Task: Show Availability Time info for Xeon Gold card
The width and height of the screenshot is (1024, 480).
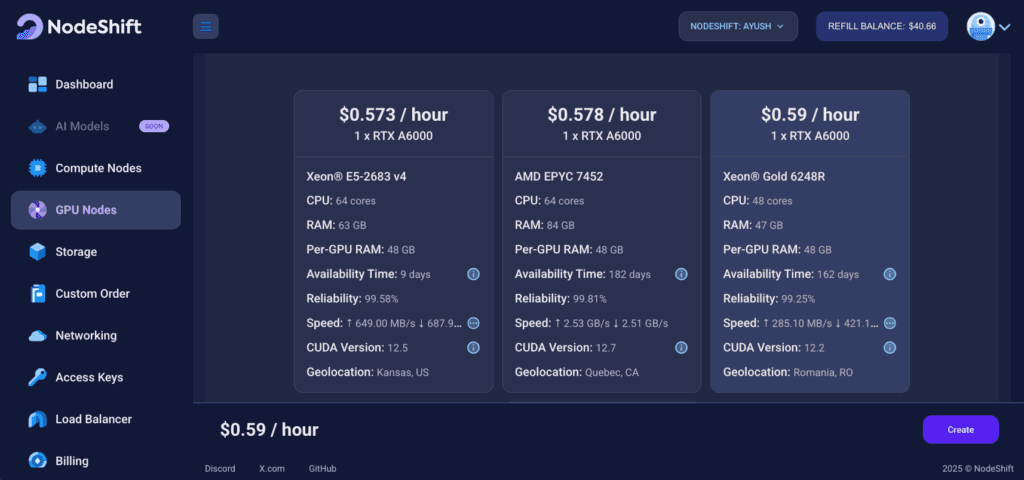Action: (x=889, y=274)
